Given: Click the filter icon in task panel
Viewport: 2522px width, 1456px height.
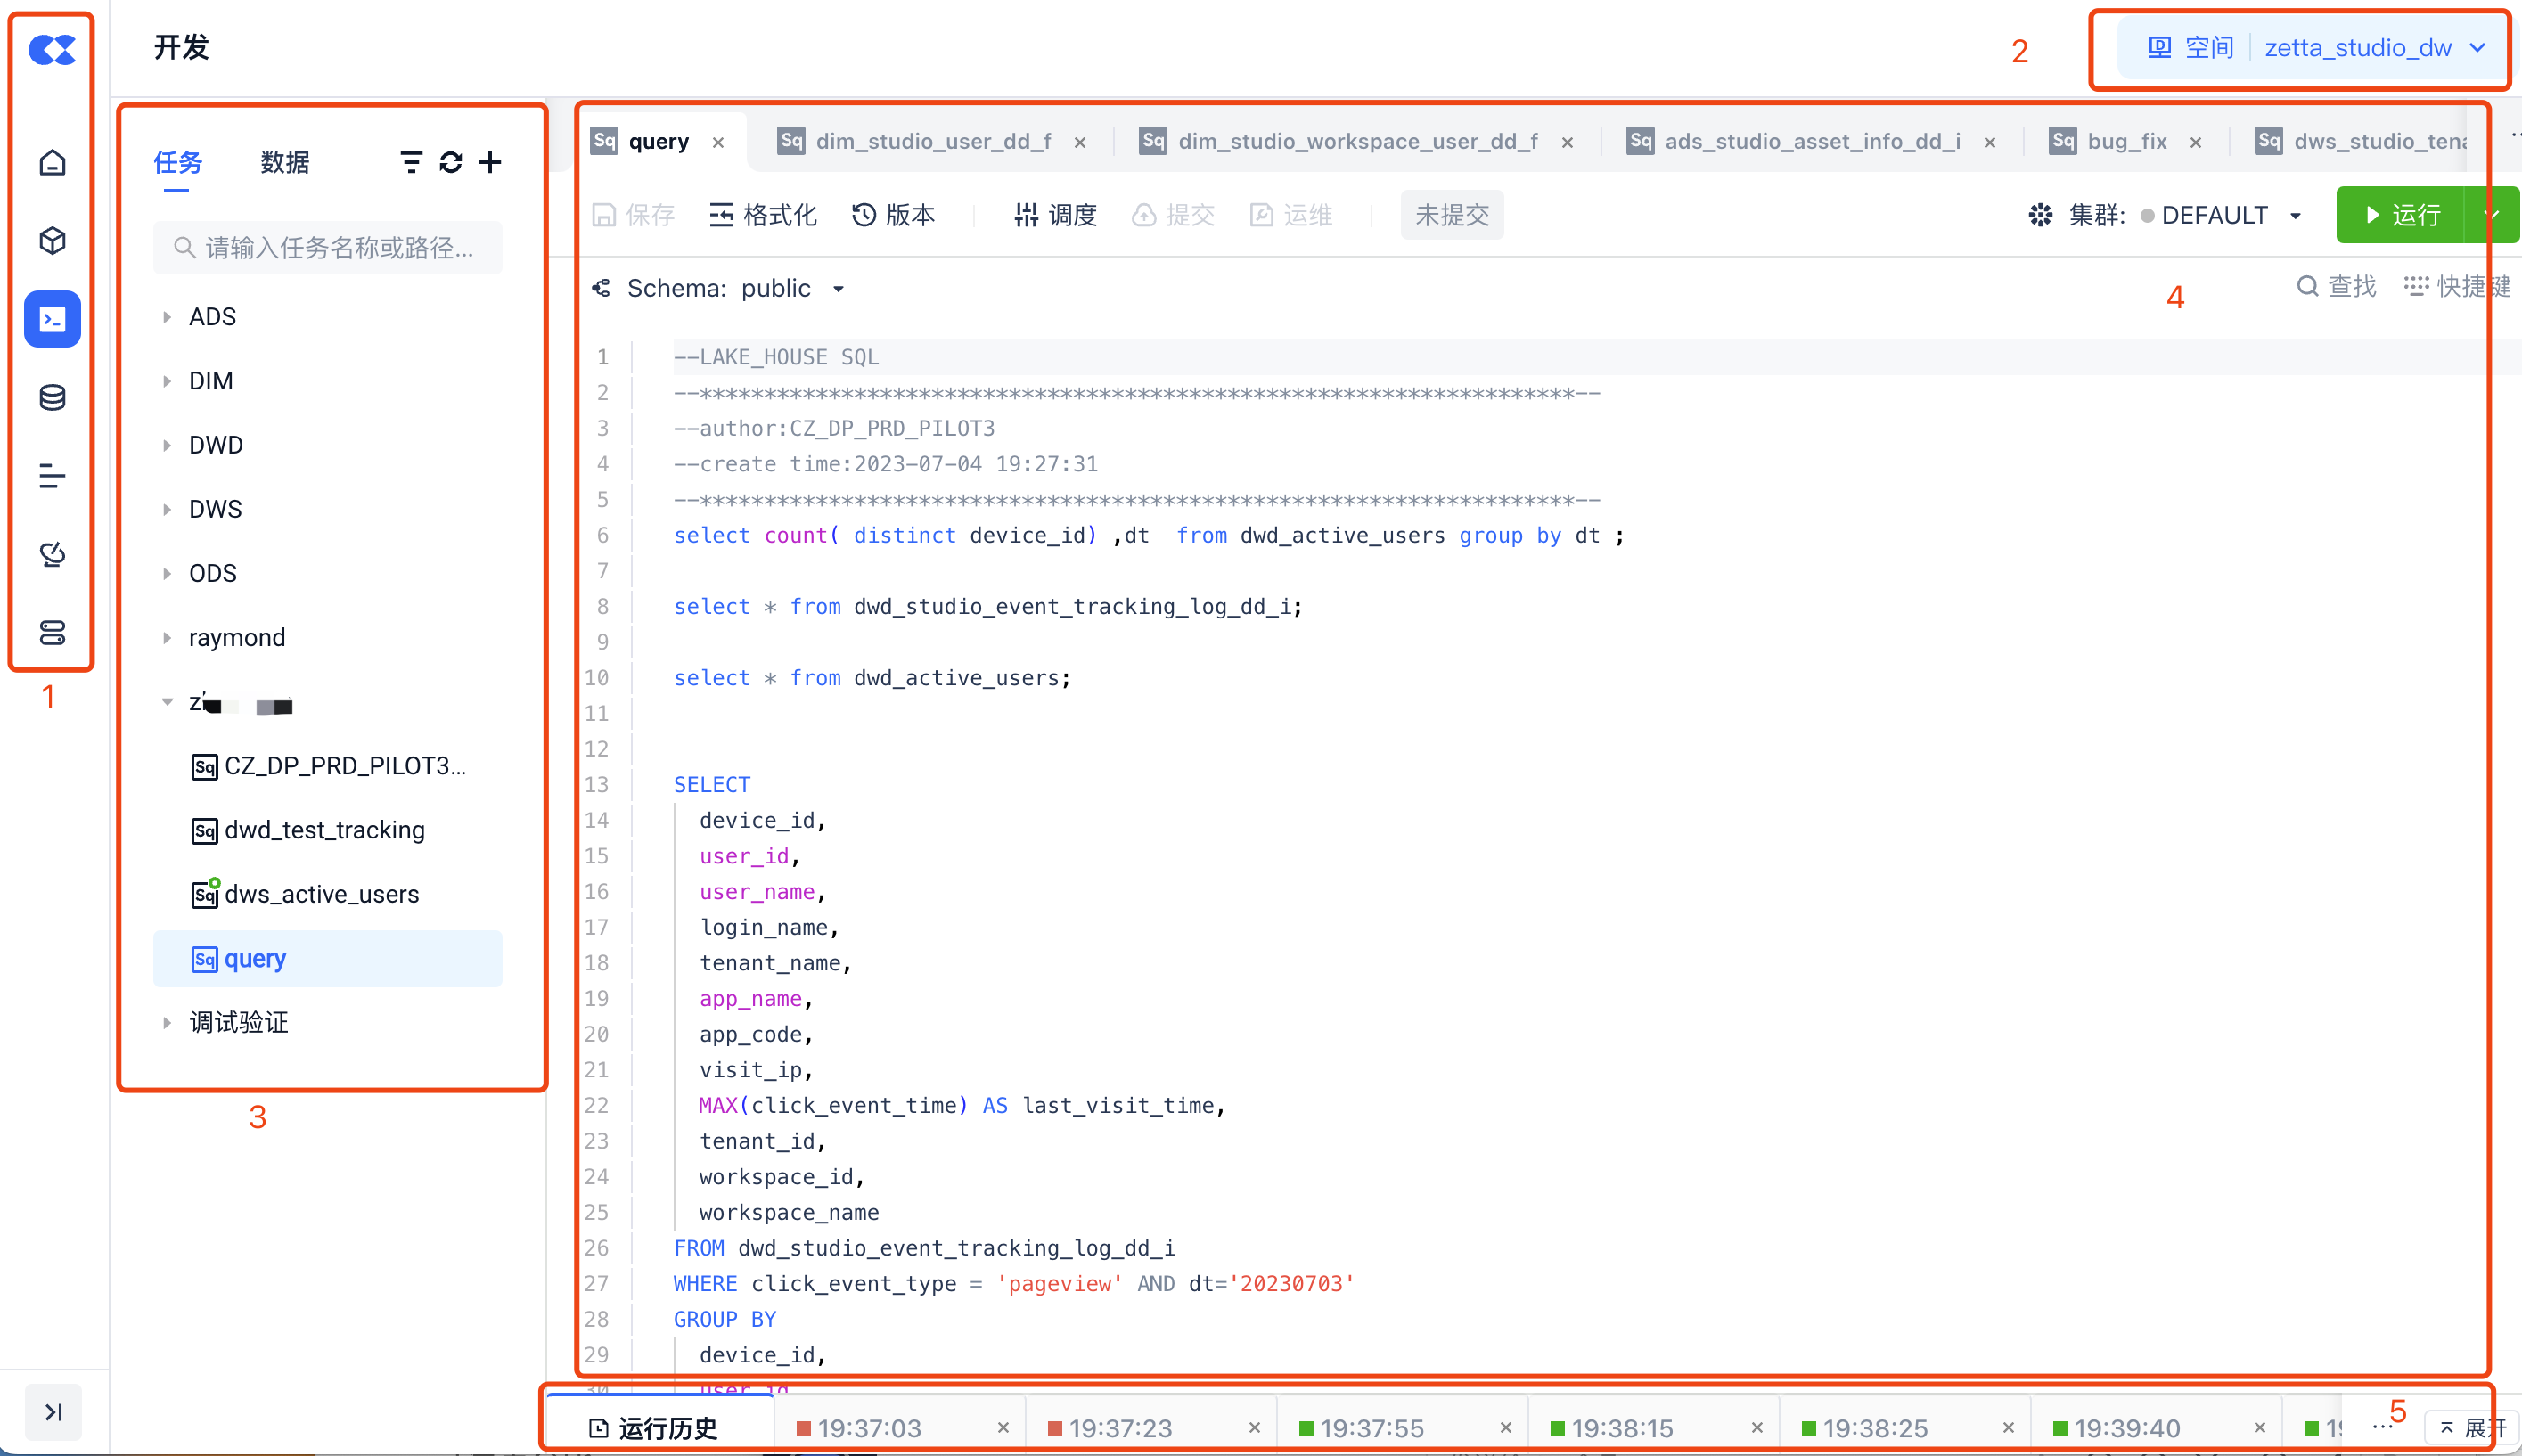Looking at the screenshot, I should [x=410, y=162].
